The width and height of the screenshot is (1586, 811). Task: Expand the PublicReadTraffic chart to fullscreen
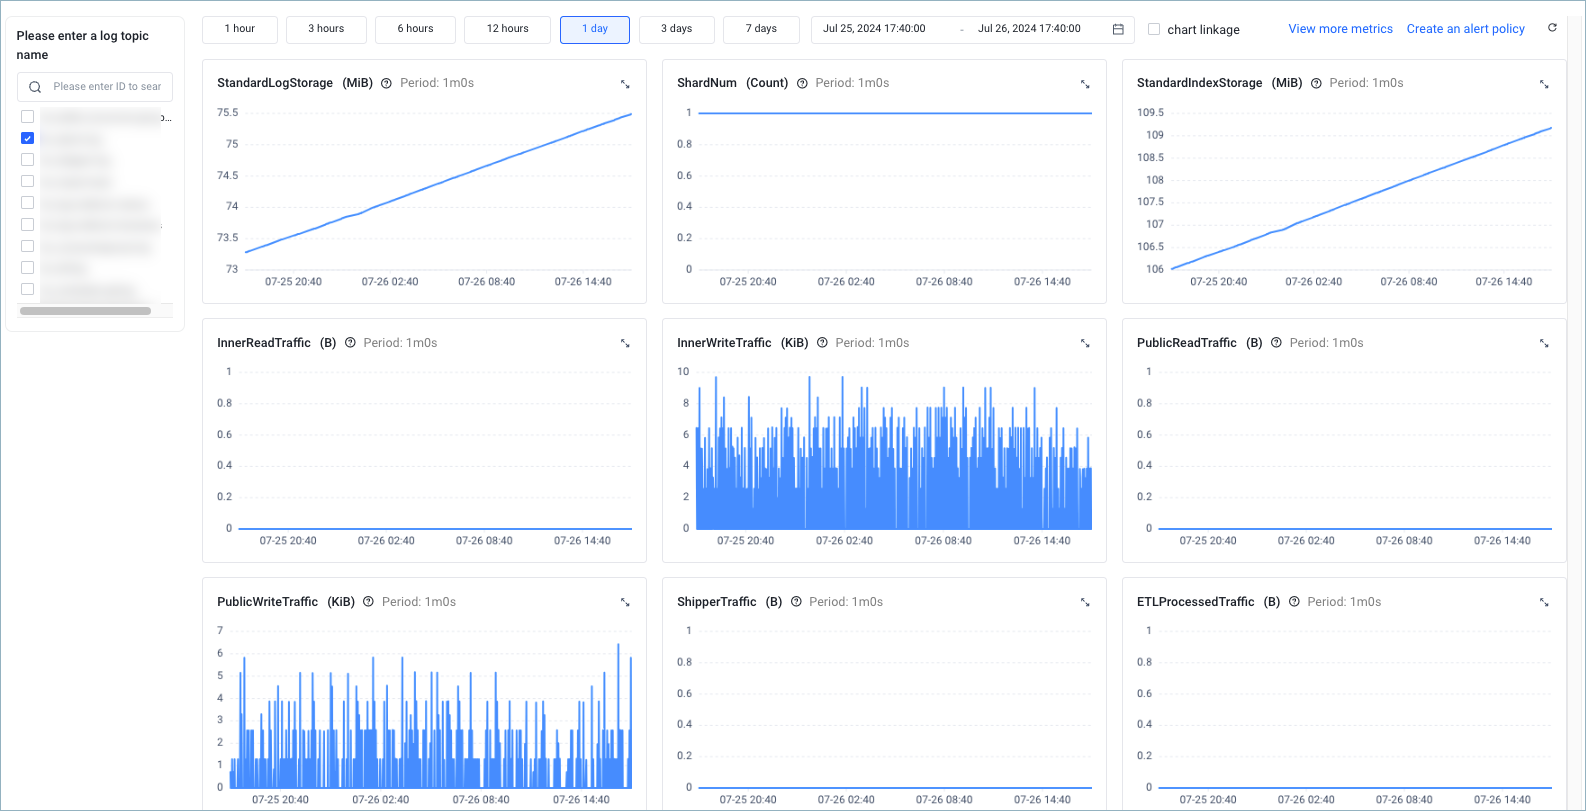pos(1544,343)
